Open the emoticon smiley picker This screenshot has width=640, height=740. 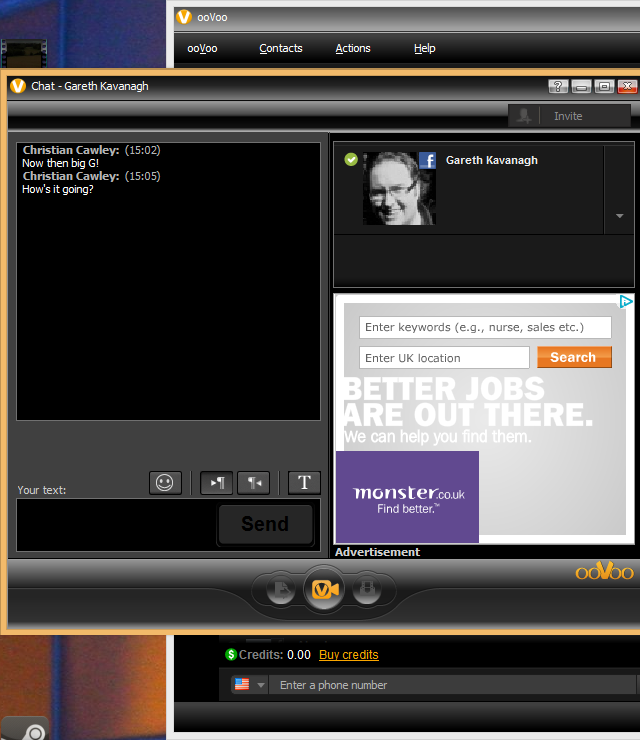tap(165, 483)
